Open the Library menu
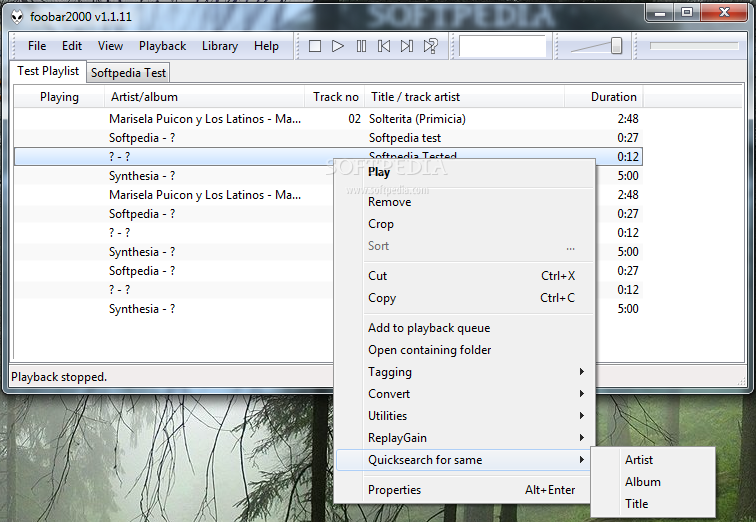The width and height of the screenshot is (756, 522). point(220,46)
